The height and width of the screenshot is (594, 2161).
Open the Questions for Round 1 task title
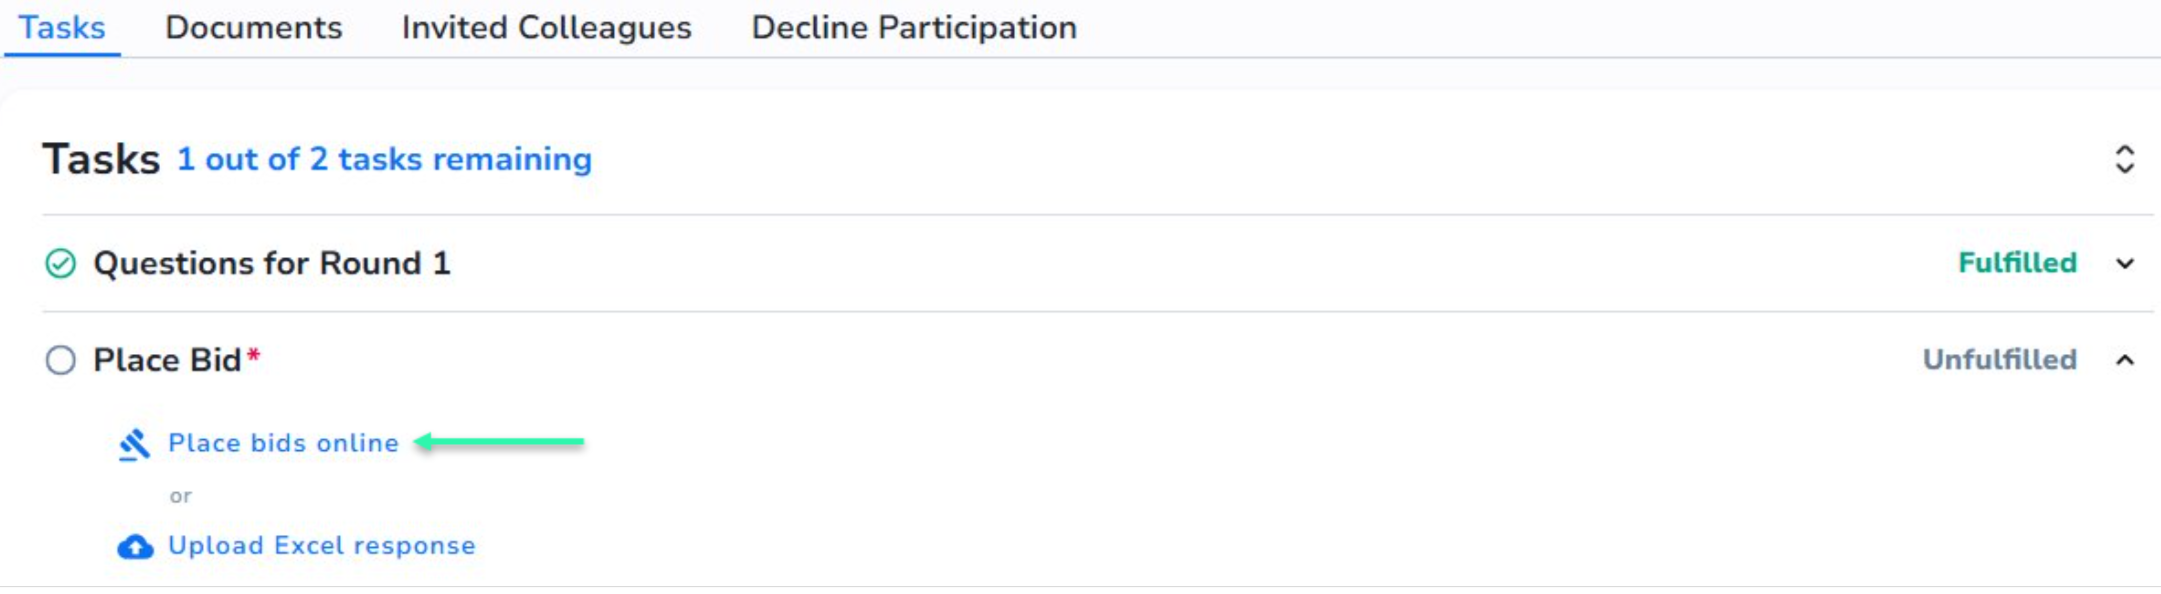coord(272,263)
